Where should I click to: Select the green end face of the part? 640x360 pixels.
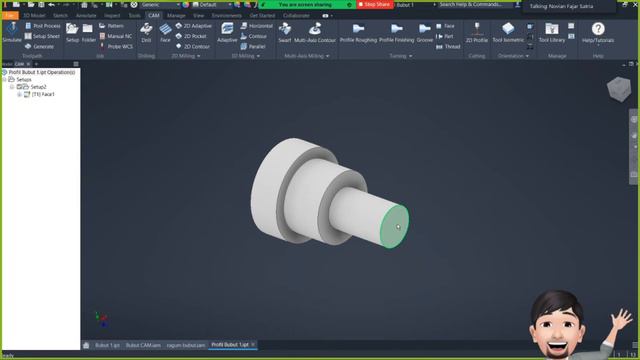394,227
